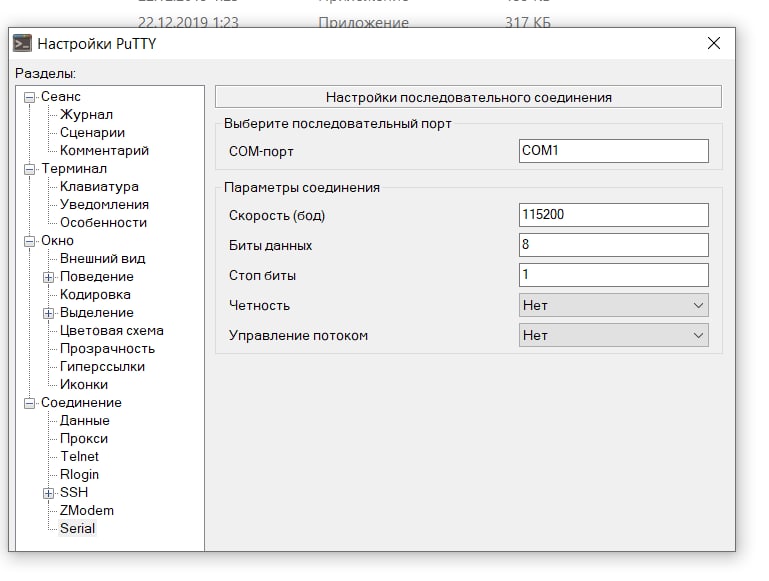Image resolution: width=769 pixels, height=581 pixels.
Task: Expand the SSH tree node
Action: [x=48, y=493]
